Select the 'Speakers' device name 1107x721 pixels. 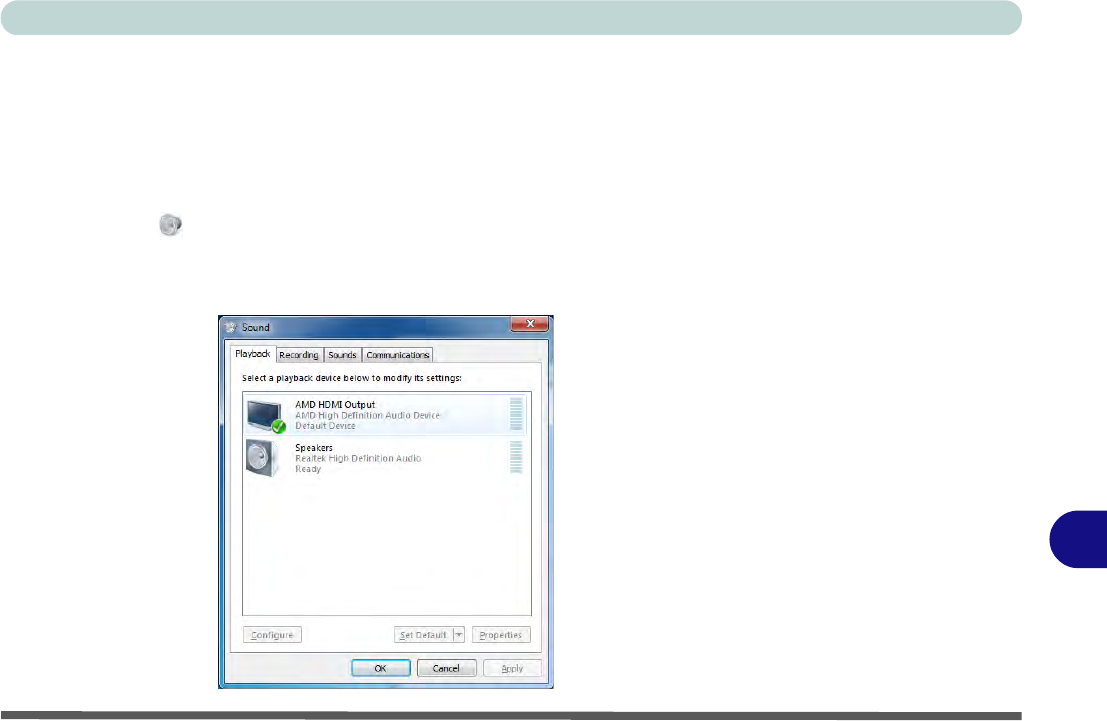pyautogui.click(x=313, y=448)
